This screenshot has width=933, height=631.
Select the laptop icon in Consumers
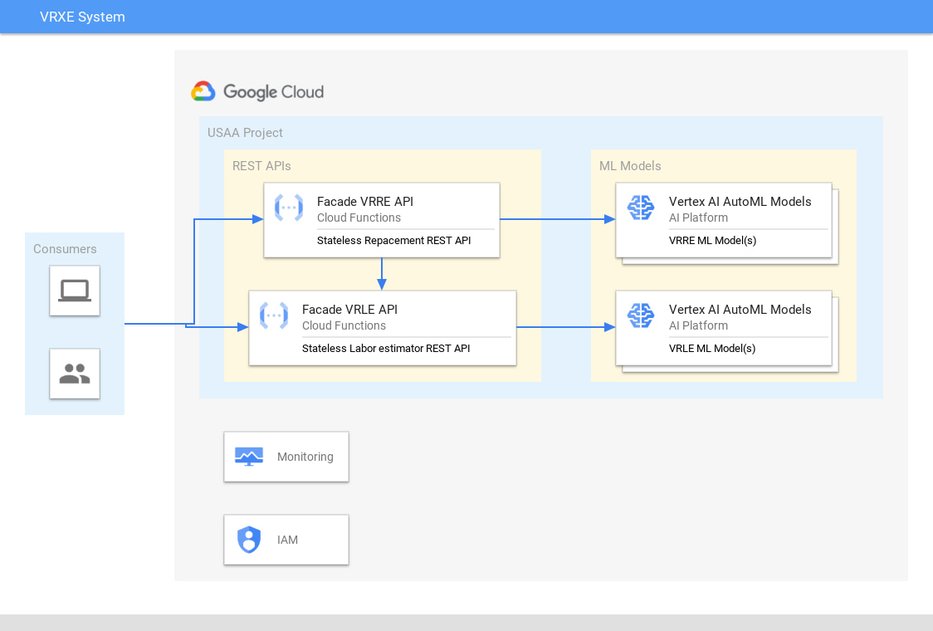pyautogui.click(x=75, y=290)
